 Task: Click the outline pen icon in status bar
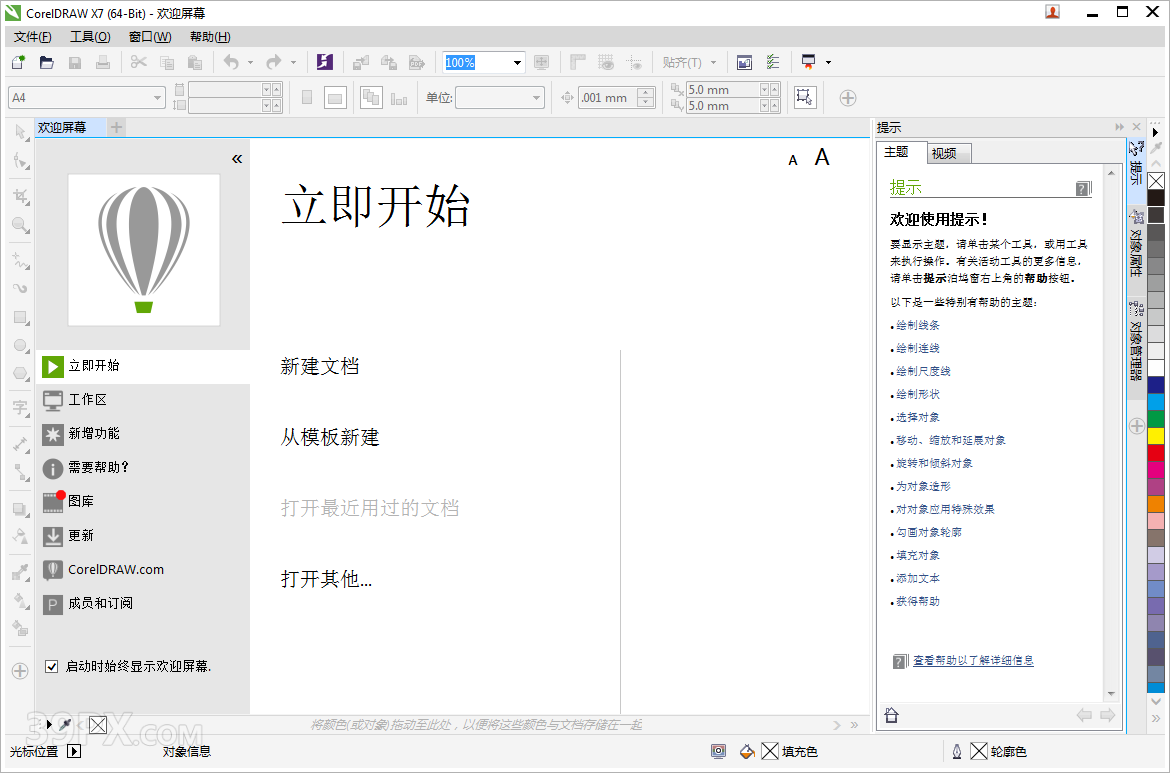957,751
